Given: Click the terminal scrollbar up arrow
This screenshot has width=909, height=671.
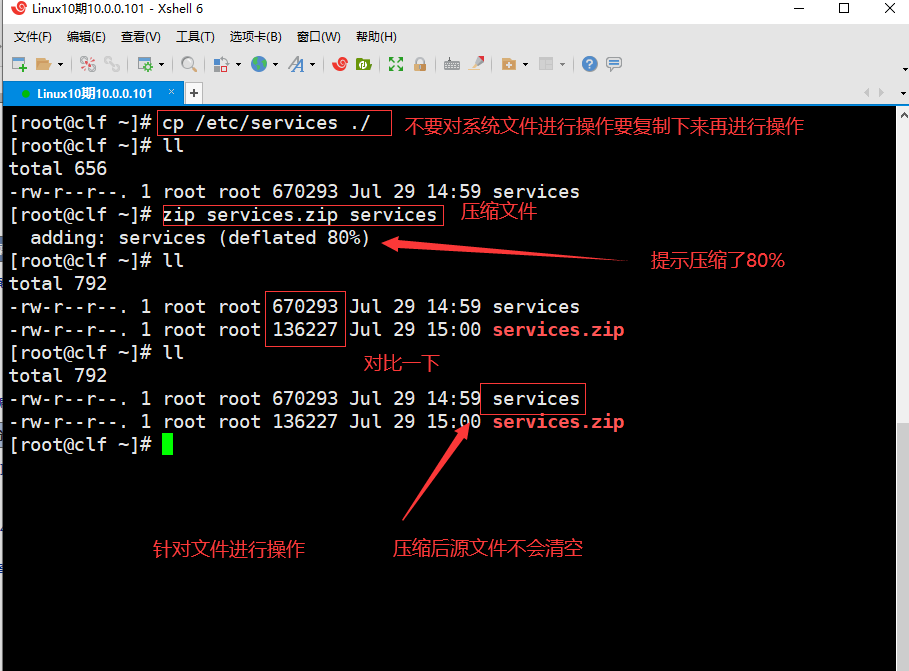Looking at the screenshot, I should pos(904,115).
